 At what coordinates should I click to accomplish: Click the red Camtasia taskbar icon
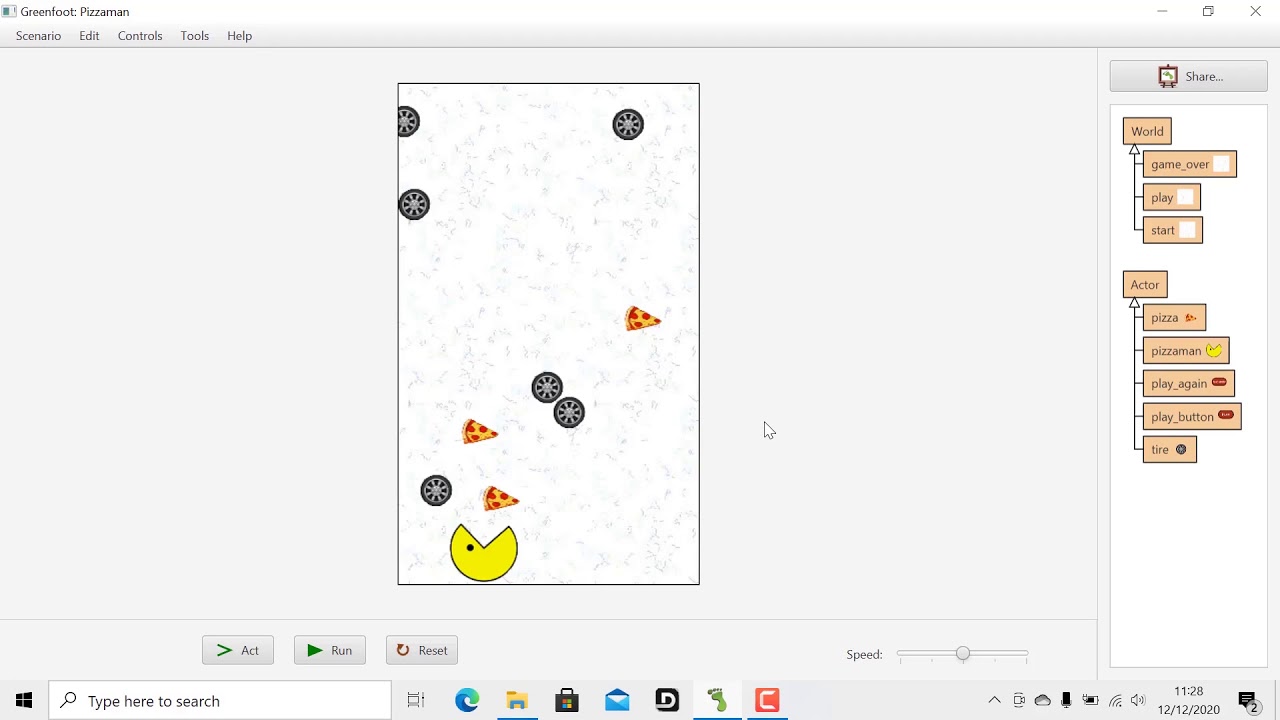click(x=767, y=701)
